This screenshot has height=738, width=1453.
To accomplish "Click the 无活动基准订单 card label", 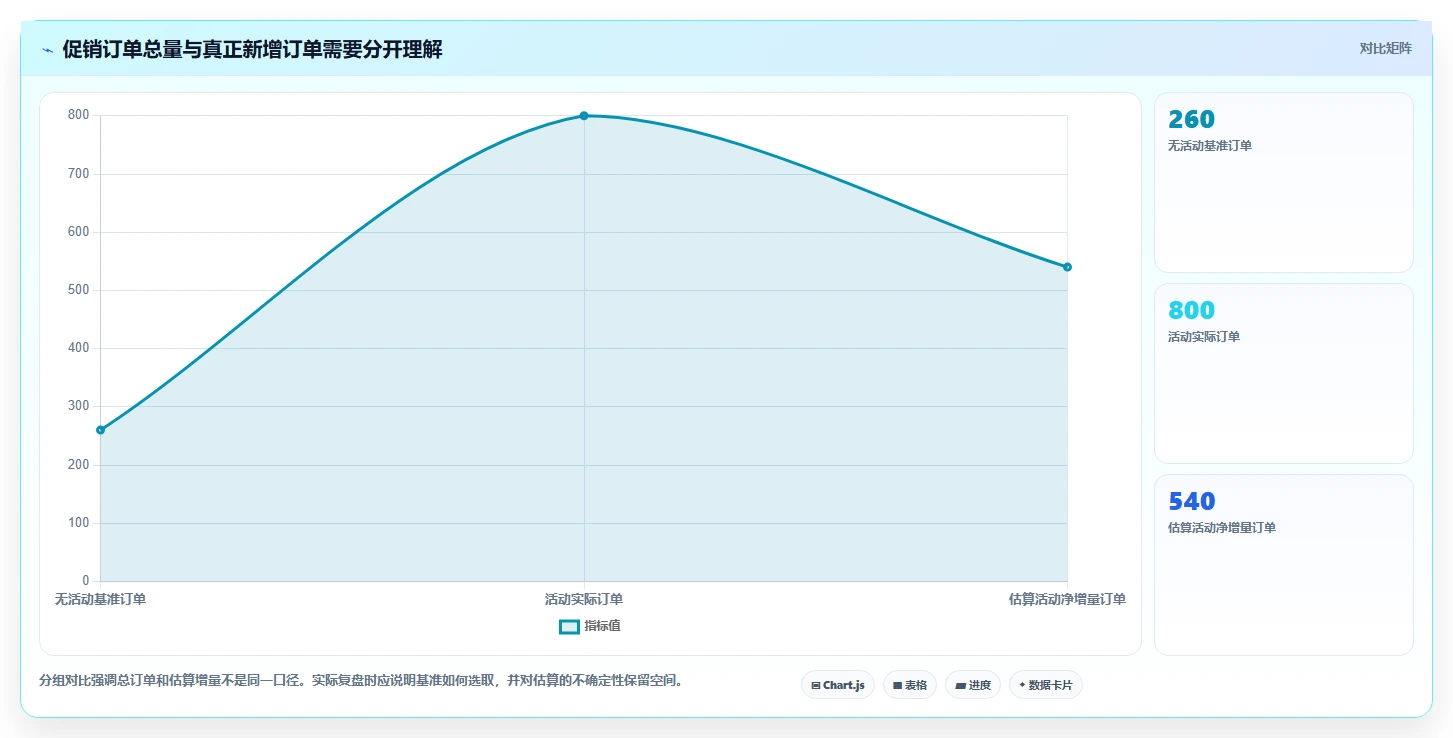I will click(x=1210, y=146).
